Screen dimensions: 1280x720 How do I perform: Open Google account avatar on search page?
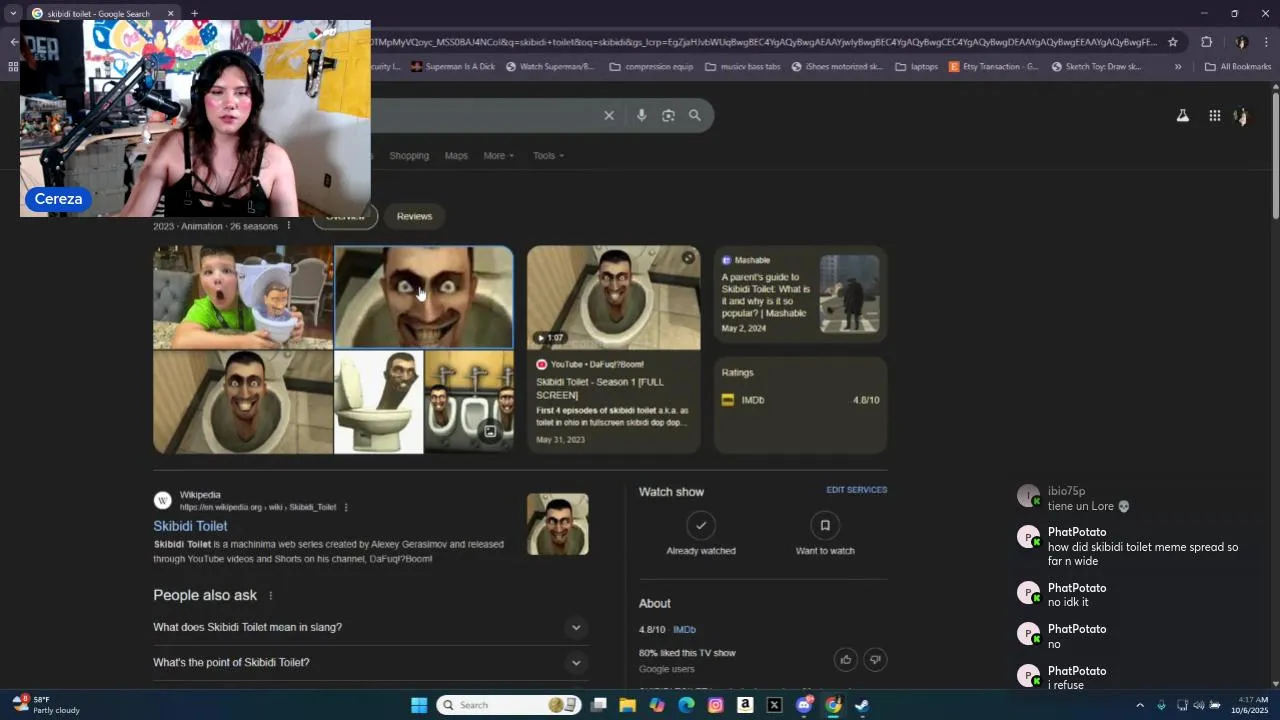coord(1242,116)
